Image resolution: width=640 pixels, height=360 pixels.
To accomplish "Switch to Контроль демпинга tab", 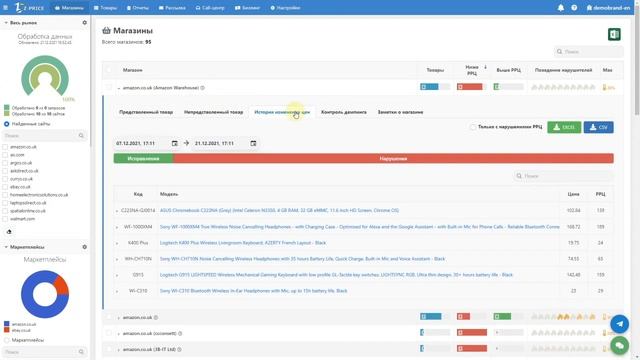I will [344, 112].
